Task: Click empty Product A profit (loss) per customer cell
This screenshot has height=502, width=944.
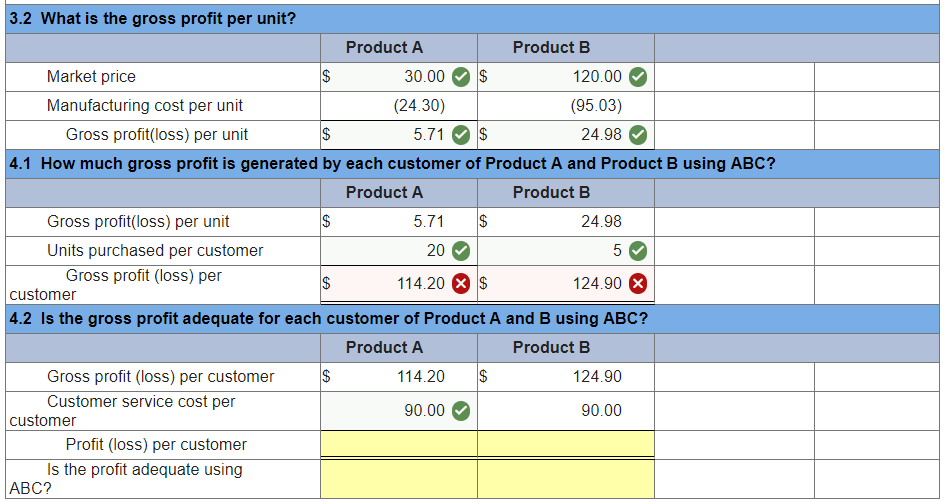Action: pyautogui.click(x=399, y=445)
